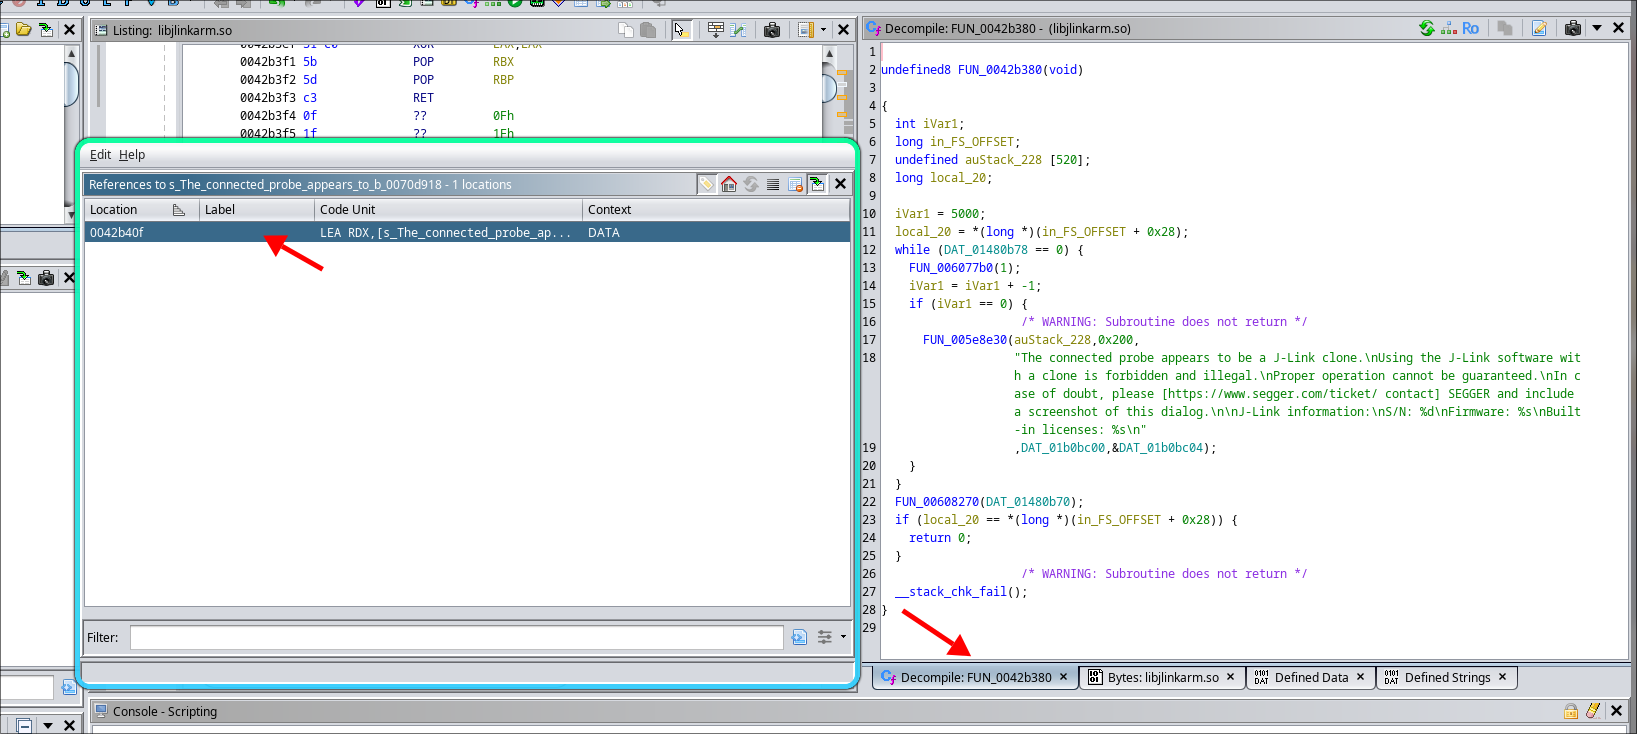This screenshot has width=1637, height=734.
Task: Toggle the Listing cursor selection button
Action: 681,30
